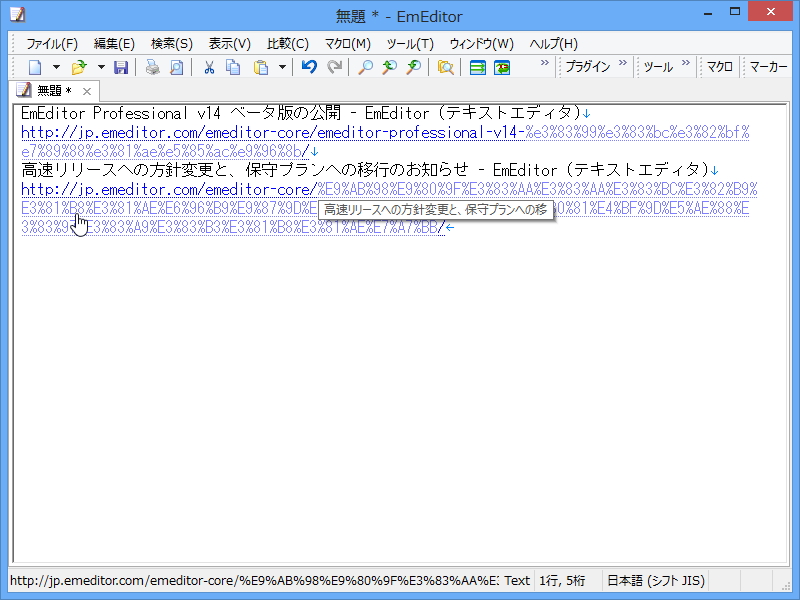The image size is (800, 600).
Task: Maximize the EmEditor window
Action: (x=735, y=12)
